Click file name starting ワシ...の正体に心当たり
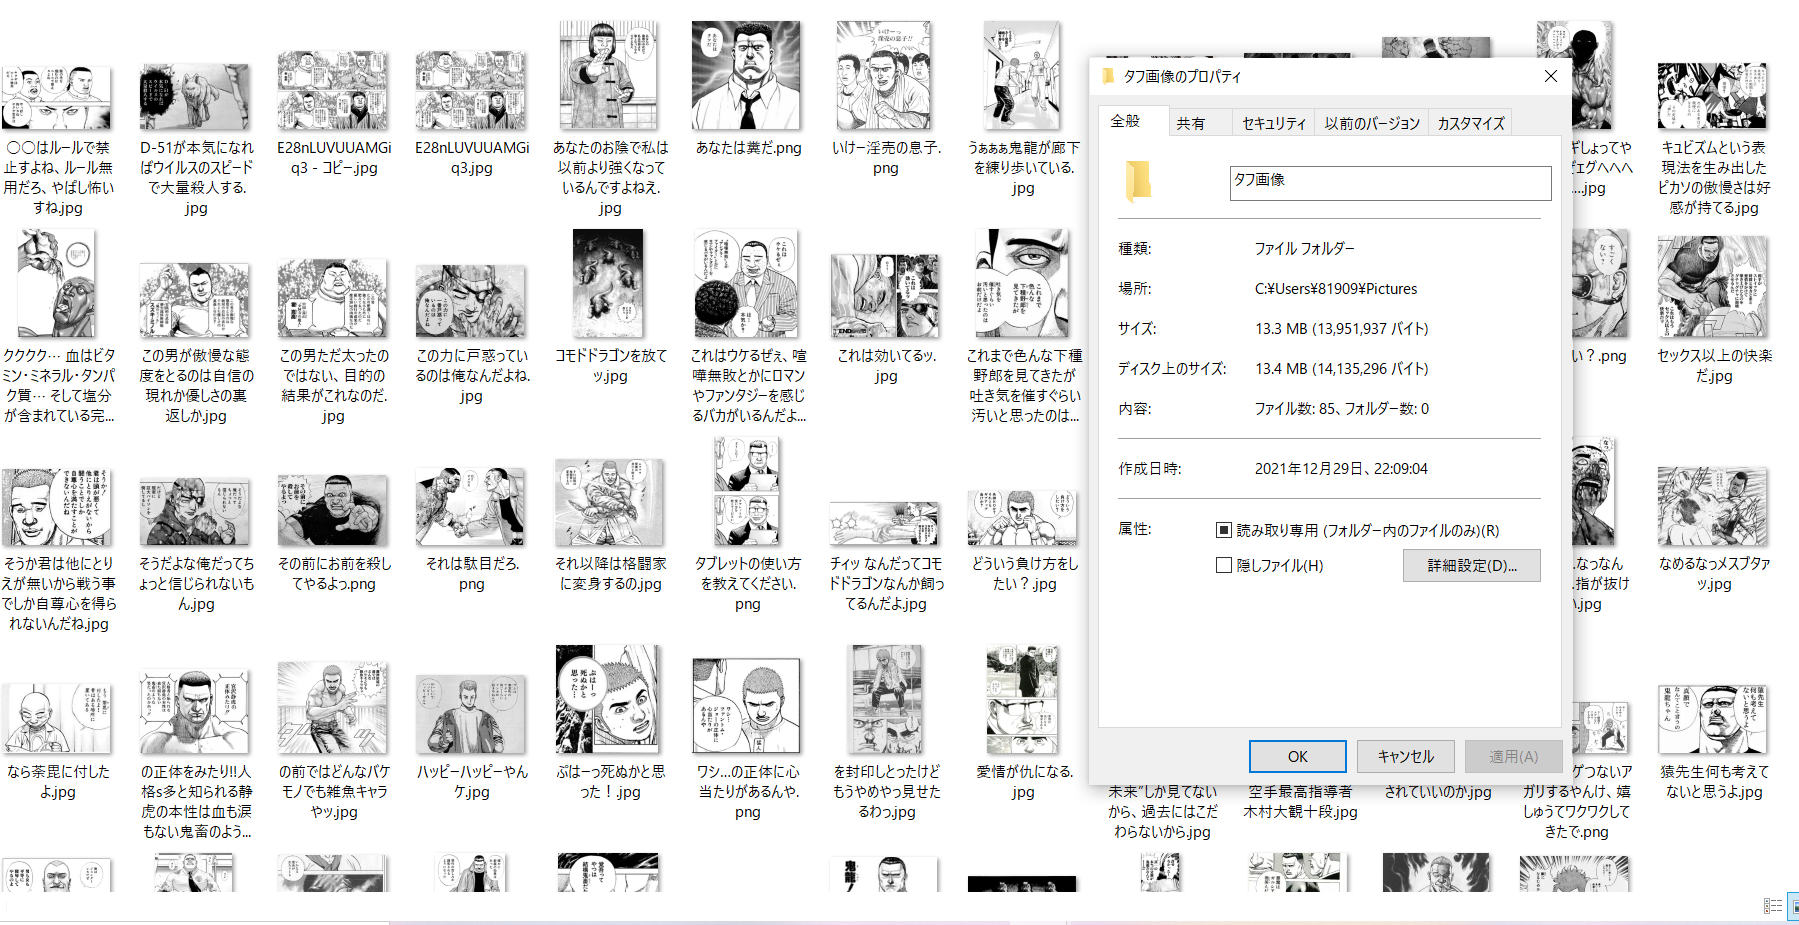The width and height of the screenshot is (1799, 925). coord(748,792)
